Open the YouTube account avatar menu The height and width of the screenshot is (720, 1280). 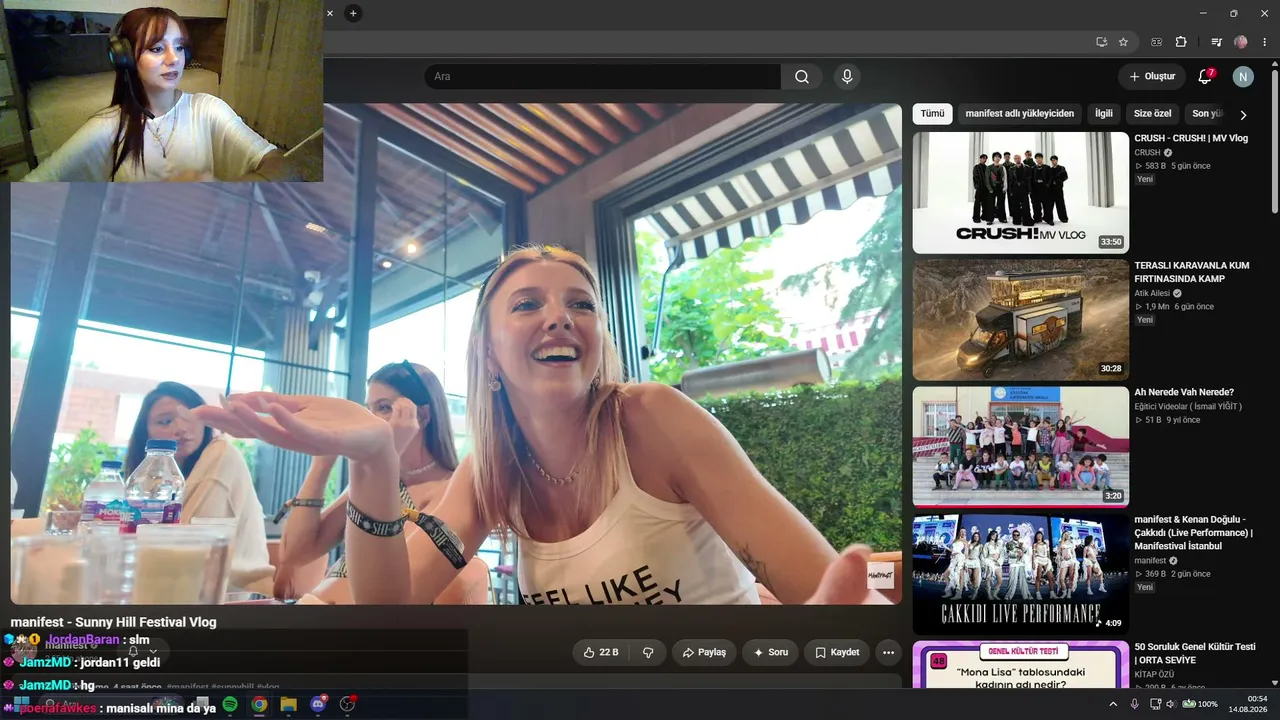point(1243,77)
